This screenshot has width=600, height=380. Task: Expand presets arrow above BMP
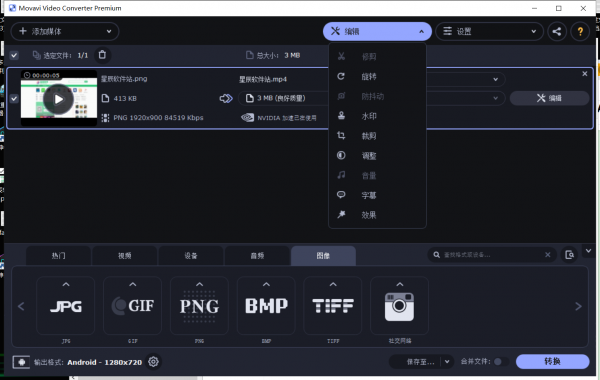pyautogui.click(x=266, y=284)
